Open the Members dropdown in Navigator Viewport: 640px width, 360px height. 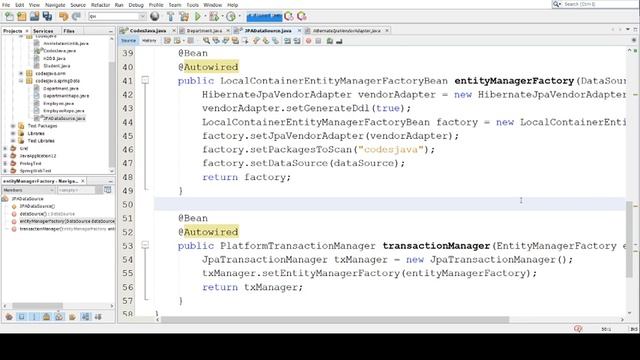(x=29, y=190)
